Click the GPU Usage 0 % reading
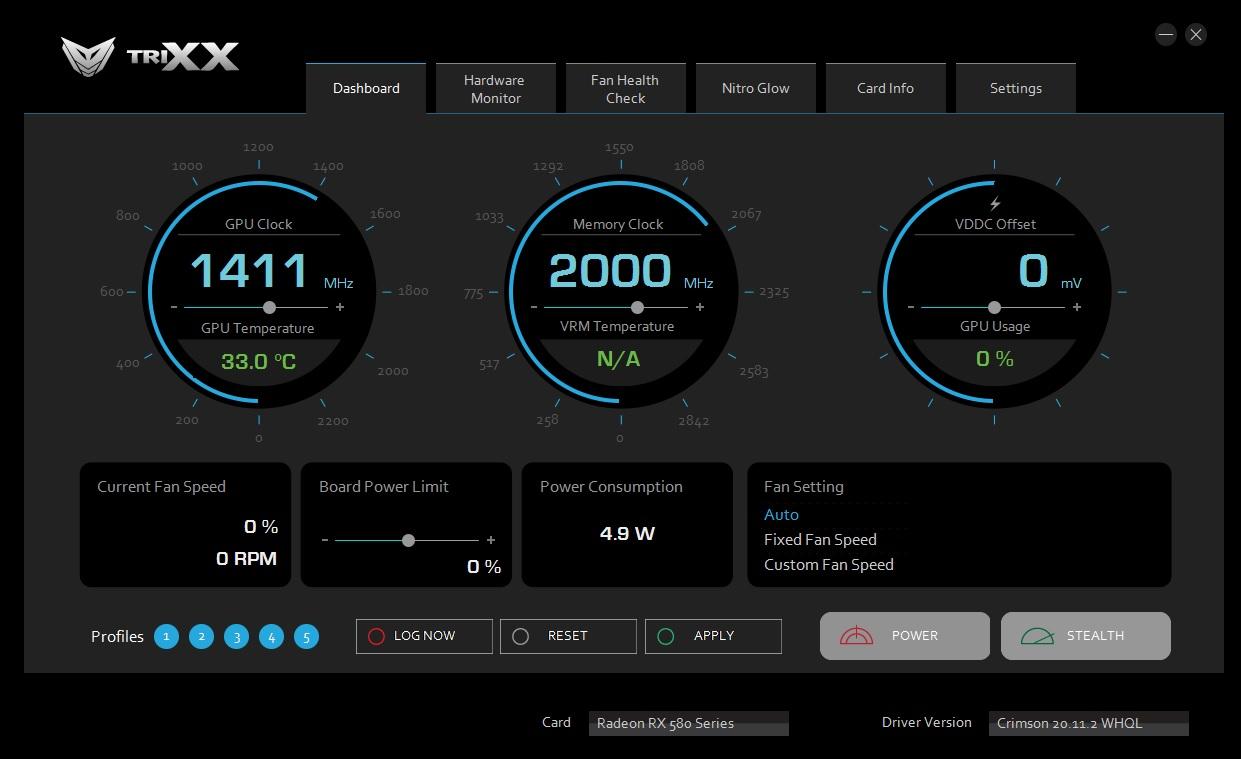Screen dimensions: 1241x759 click(995, 359)
